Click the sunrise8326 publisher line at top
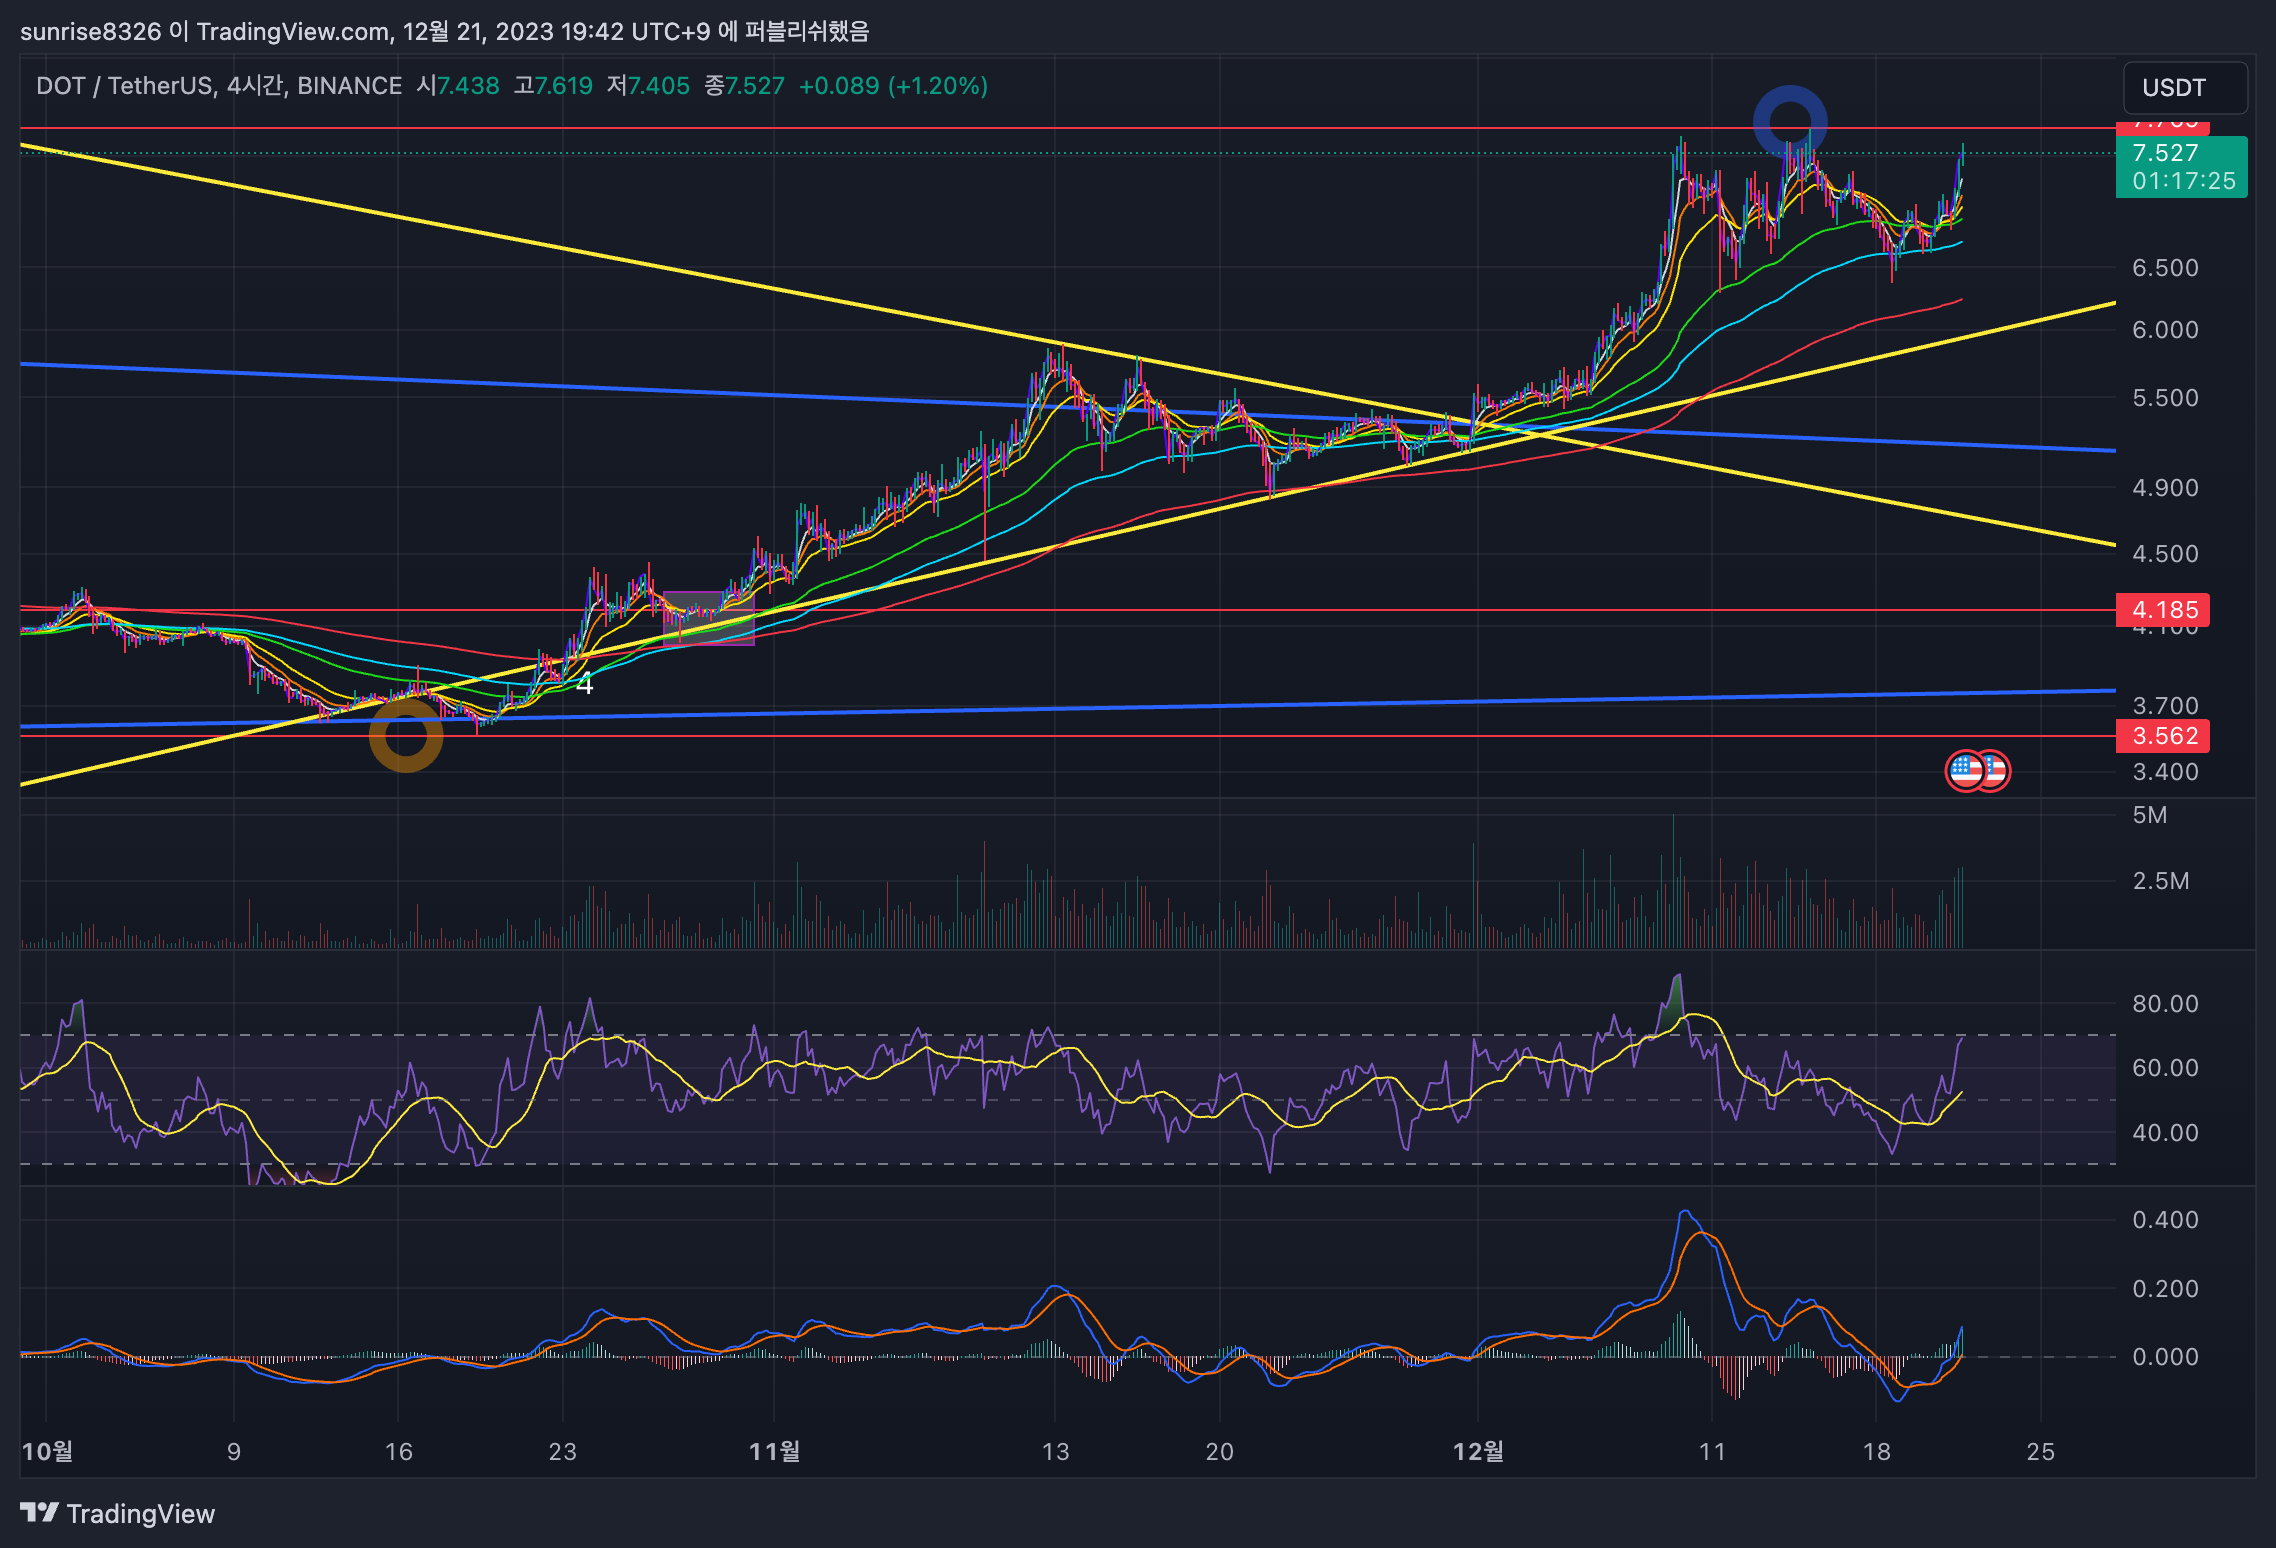 [445, 32]
